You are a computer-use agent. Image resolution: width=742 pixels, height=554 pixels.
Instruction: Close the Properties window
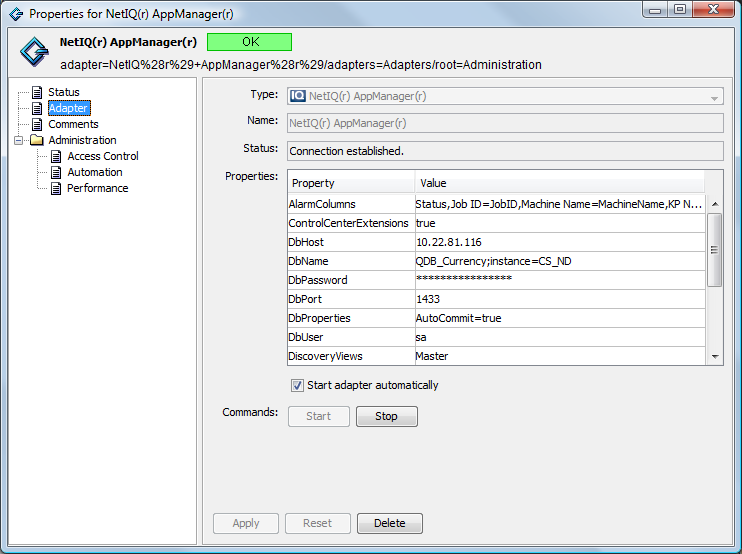[x=714, y=9]
